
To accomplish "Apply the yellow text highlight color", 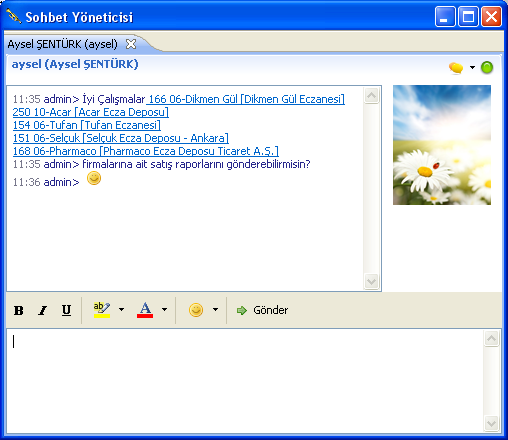I will [102, 310].
